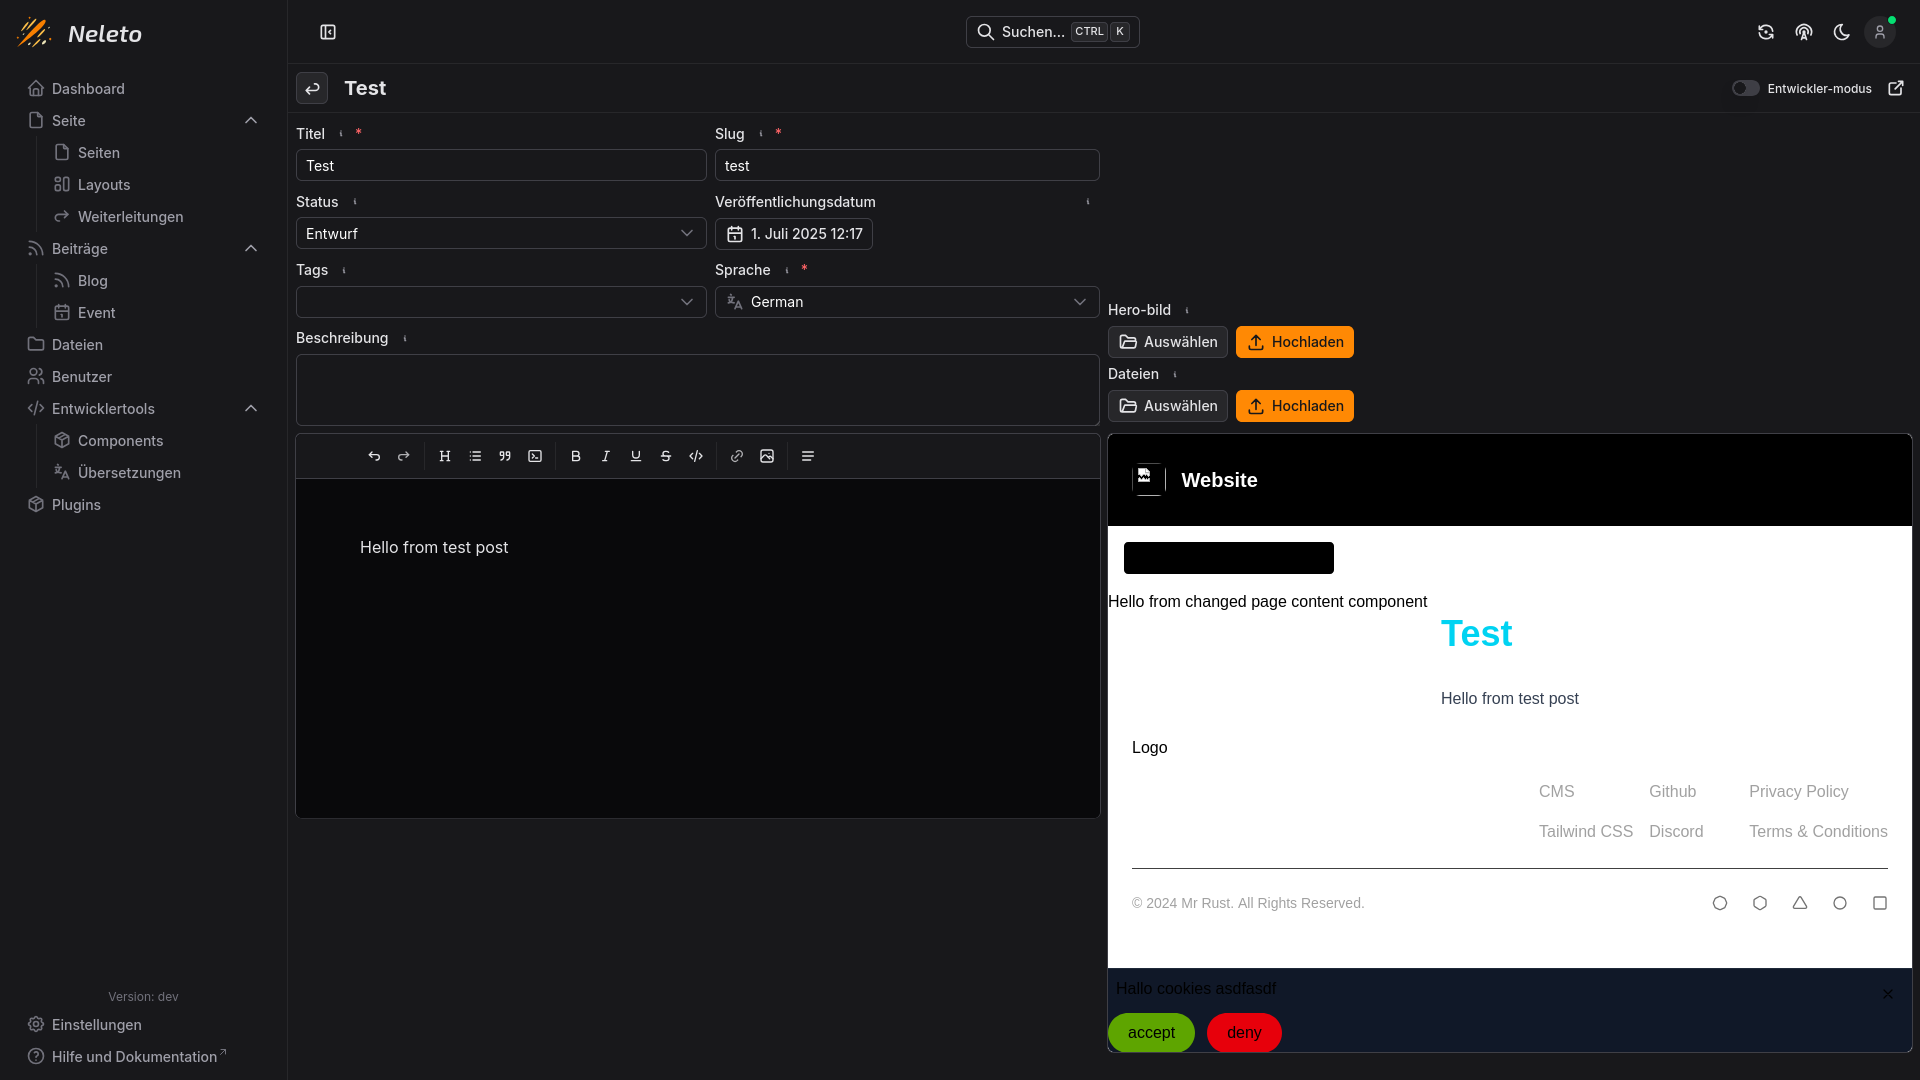
Task: Apply blockquote formatting in editor toolbar
Action: point(505,456)
